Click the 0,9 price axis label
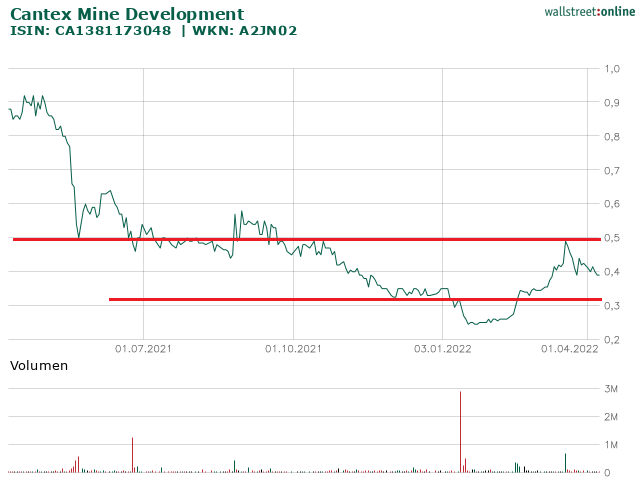This screenshot has height=480, width=644. coord(612,103)
